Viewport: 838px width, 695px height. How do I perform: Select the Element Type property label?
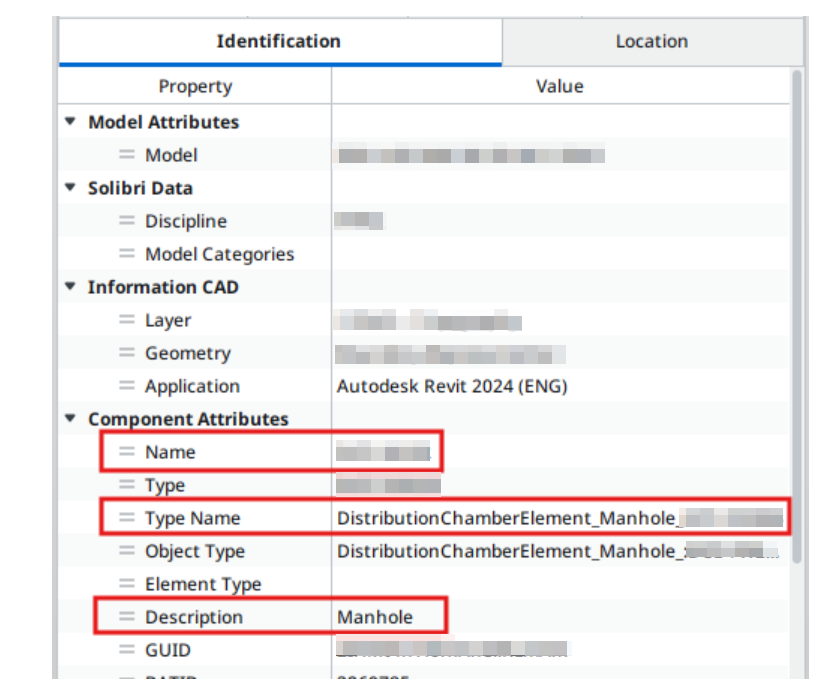tap(203, 584)
